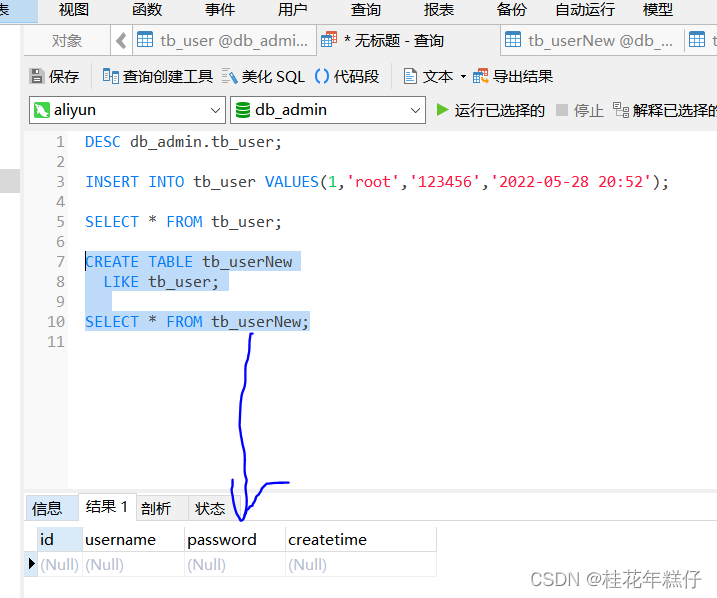Viewport: 717px width, 598px height.
Task: Open the 用户 menu
Action: pos(293,9)
